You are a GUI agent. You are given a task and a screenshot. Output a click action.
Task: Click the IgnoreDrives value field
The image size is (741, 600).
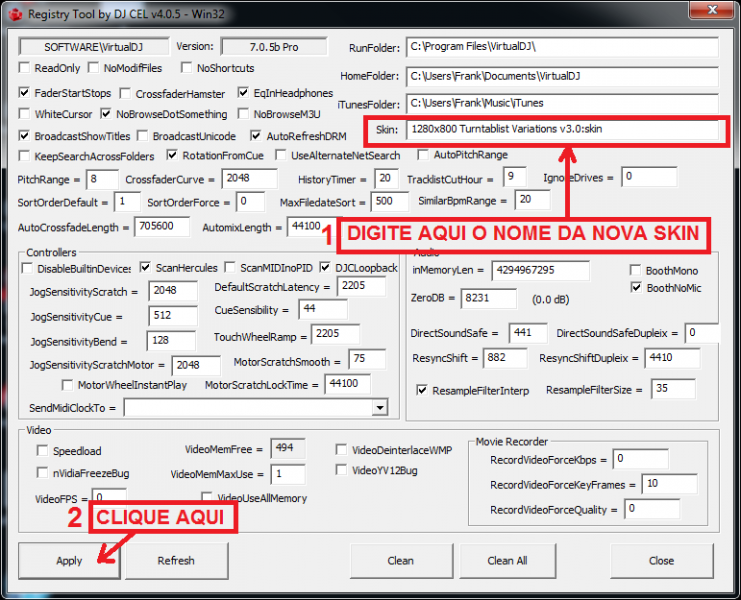[649, 177]
